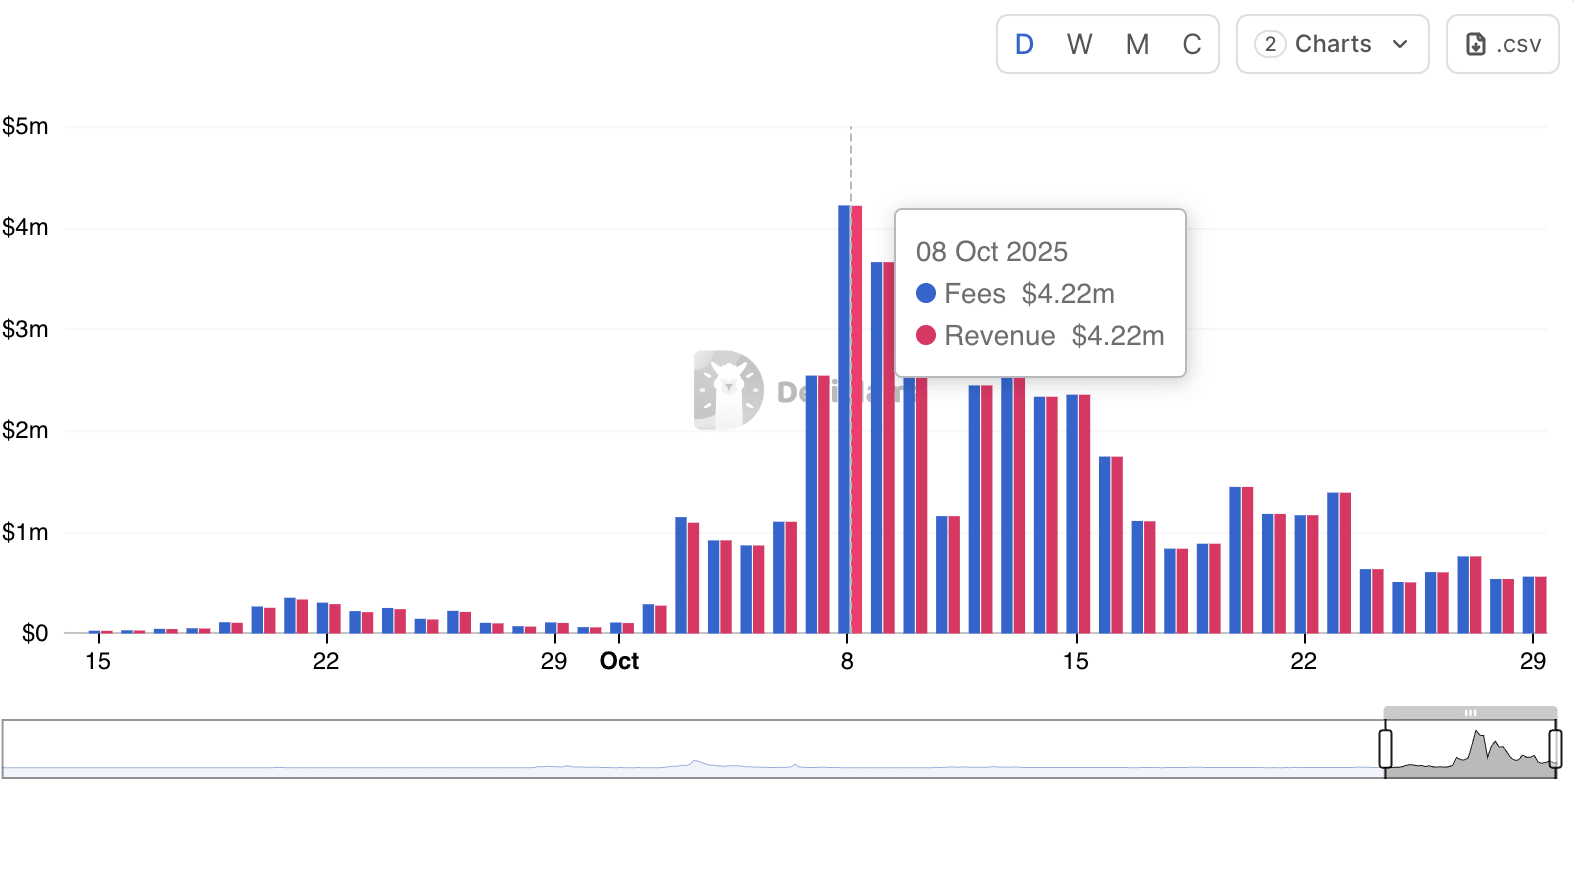Enable cumulative "C" chart view
This screenshot has height=896, width=1574.
1191,44
